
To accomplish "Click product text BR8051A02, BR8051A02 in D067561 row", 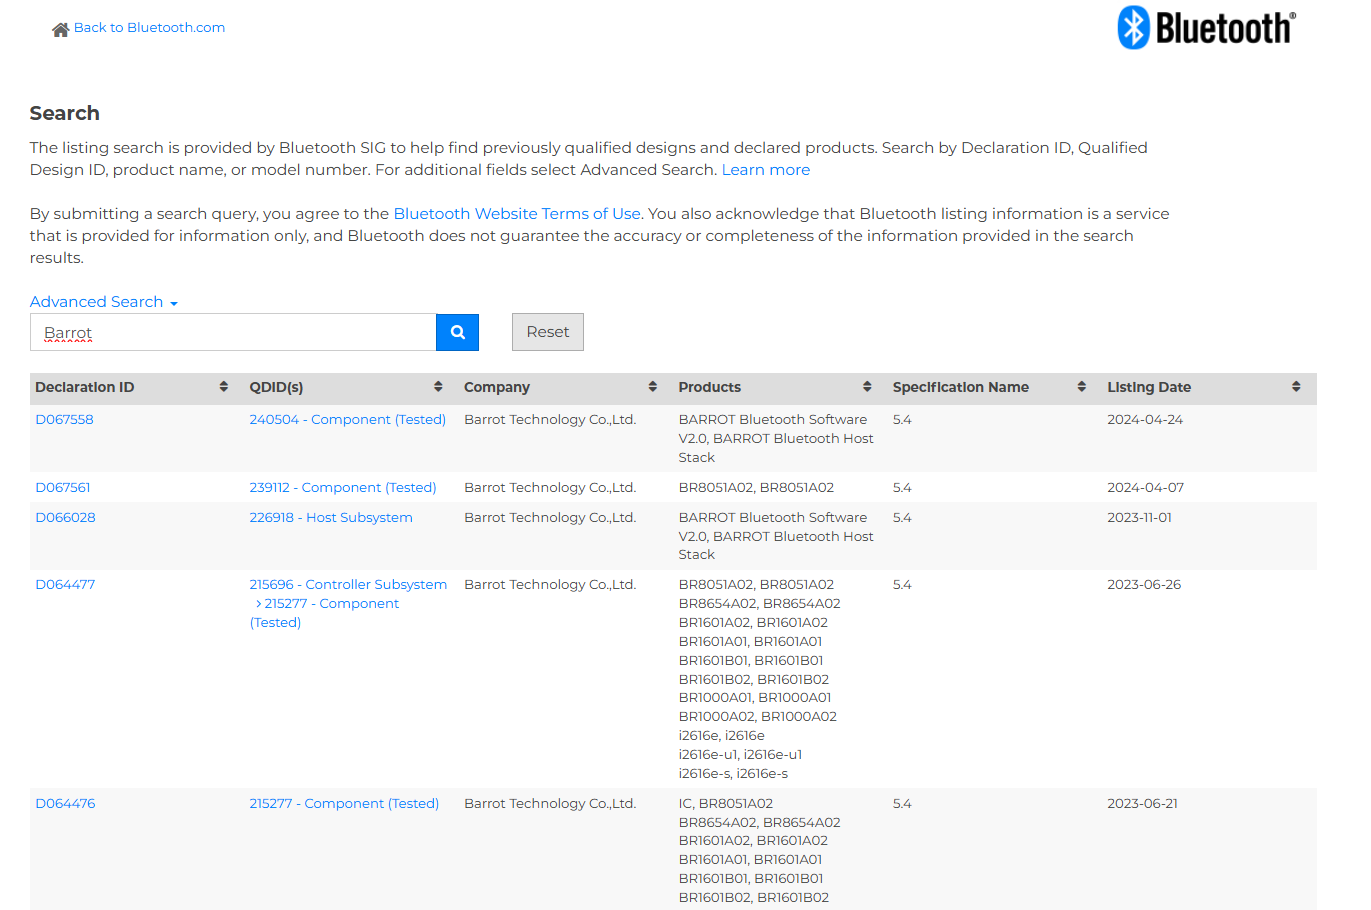I will [756, 488].
